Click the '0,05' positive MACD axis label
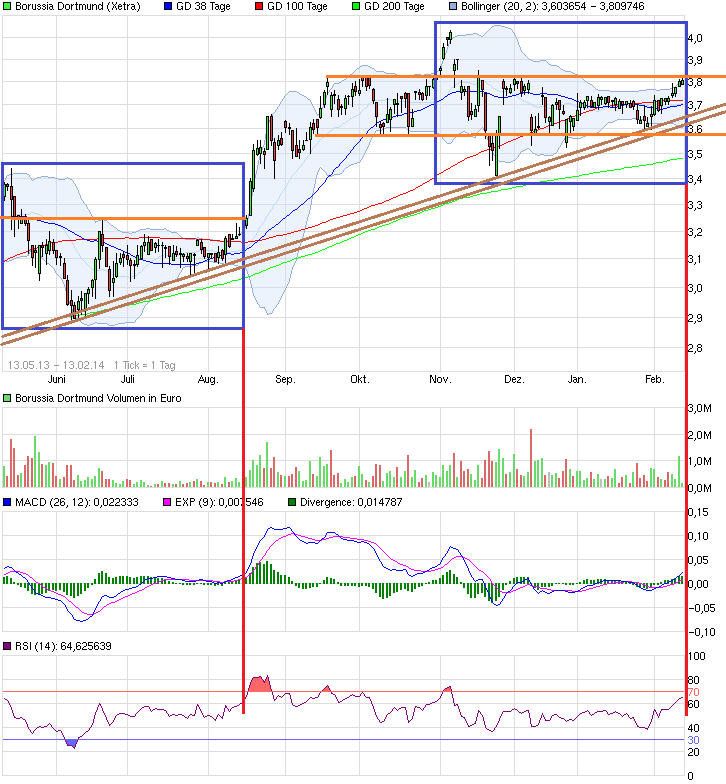Screen dimensions: 726x784 pyautogui.click(x=698, y=560)
